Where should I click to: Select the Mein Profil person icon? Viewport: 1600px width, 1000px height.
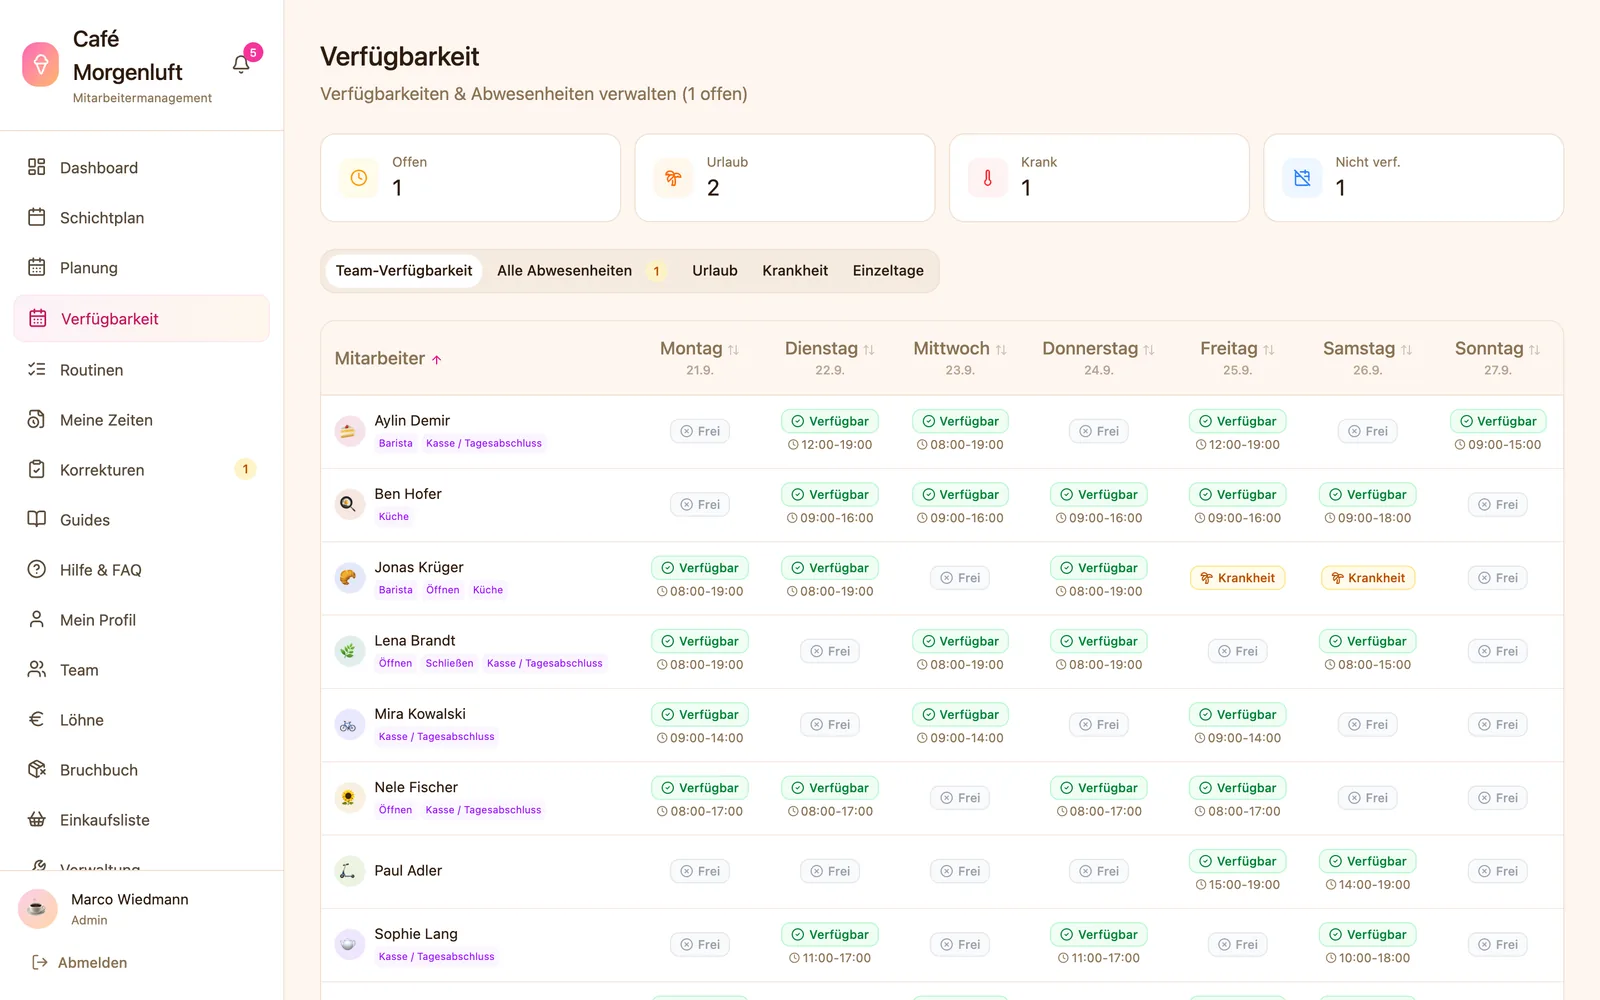[x=37, y=619]
